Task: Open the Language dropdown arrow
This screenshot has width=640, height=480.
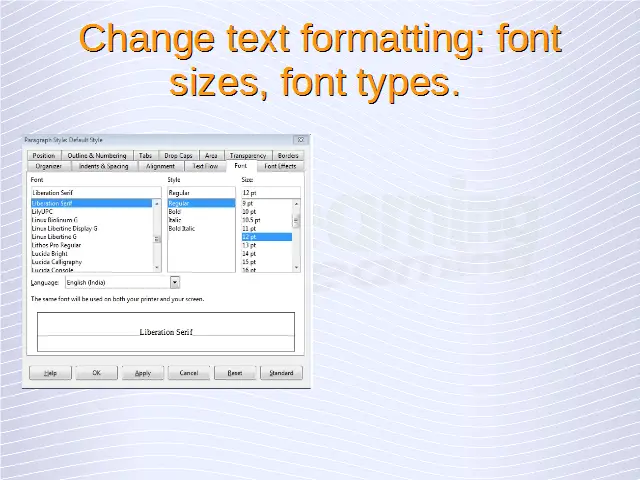Action: 175,283
